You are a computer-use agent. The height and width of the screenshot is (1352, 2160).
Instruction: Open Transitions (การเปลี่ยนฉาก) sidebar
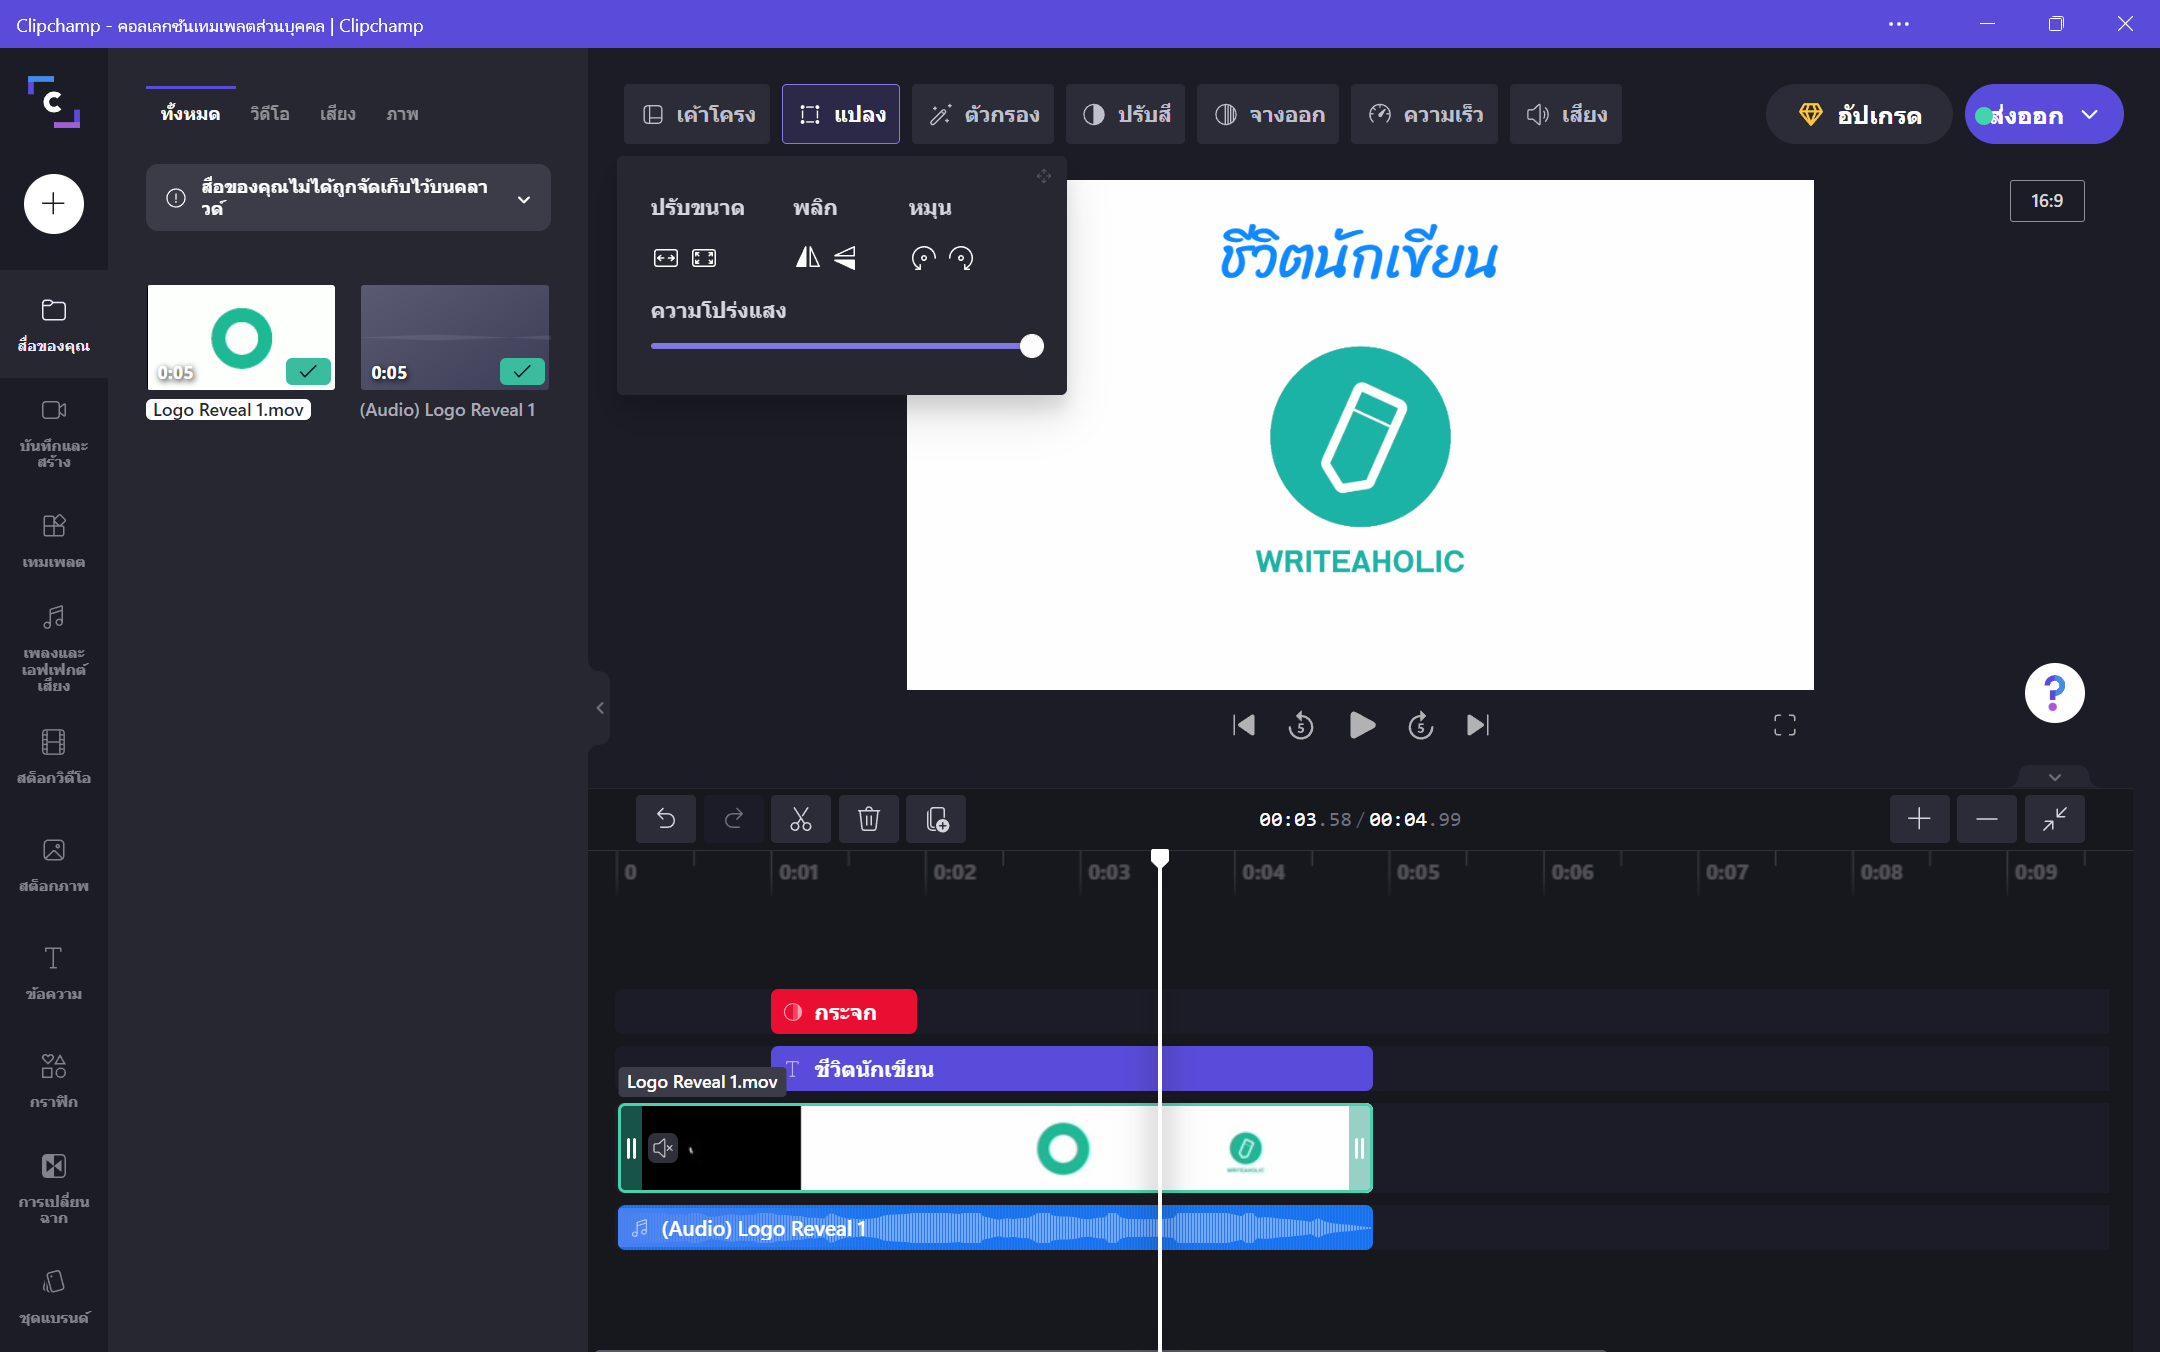[54, 1189]
